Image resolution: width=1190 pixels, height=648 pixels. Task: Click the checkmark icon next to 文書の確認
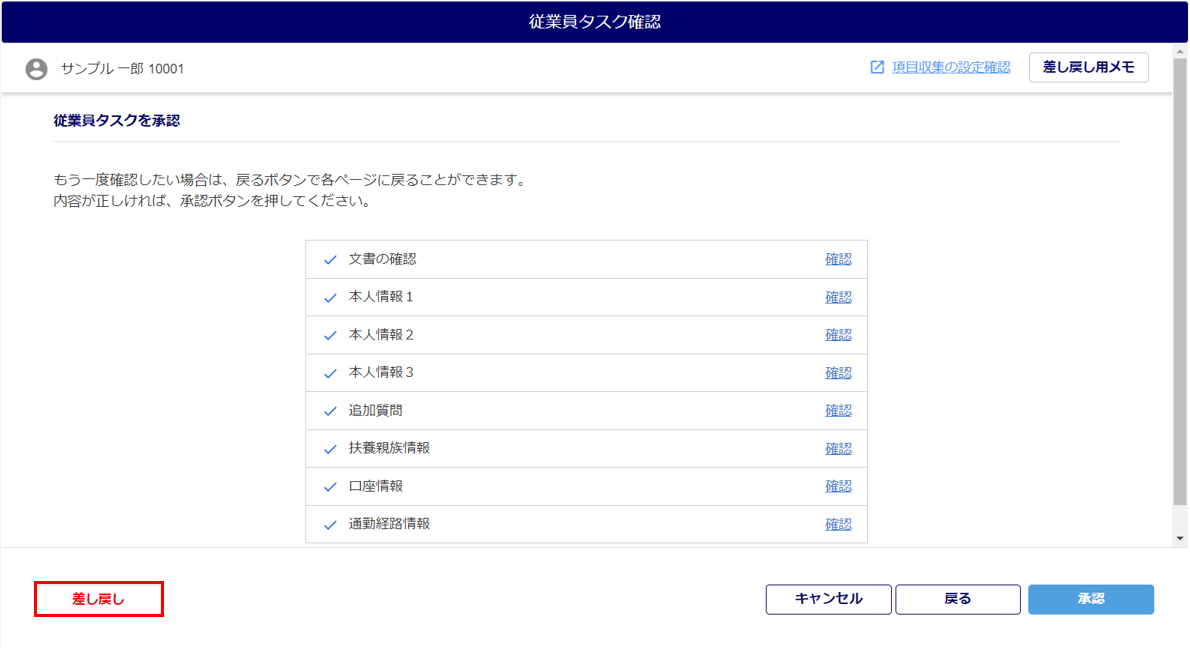point(330,260)
